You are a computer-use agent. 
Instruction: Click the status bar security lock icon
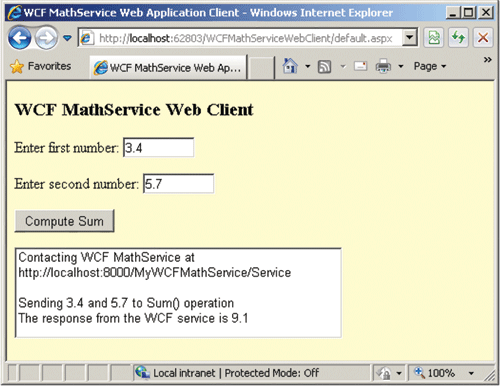384,373
